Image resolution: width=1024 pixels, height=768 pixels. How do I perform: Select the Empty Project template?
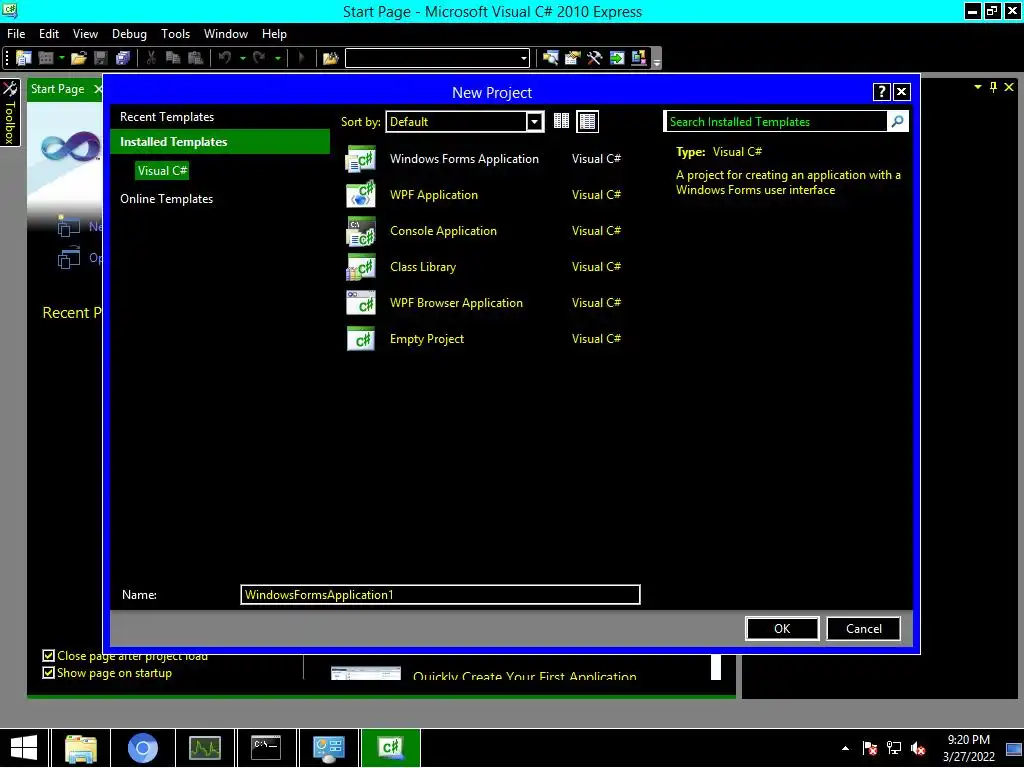(485, 338)
